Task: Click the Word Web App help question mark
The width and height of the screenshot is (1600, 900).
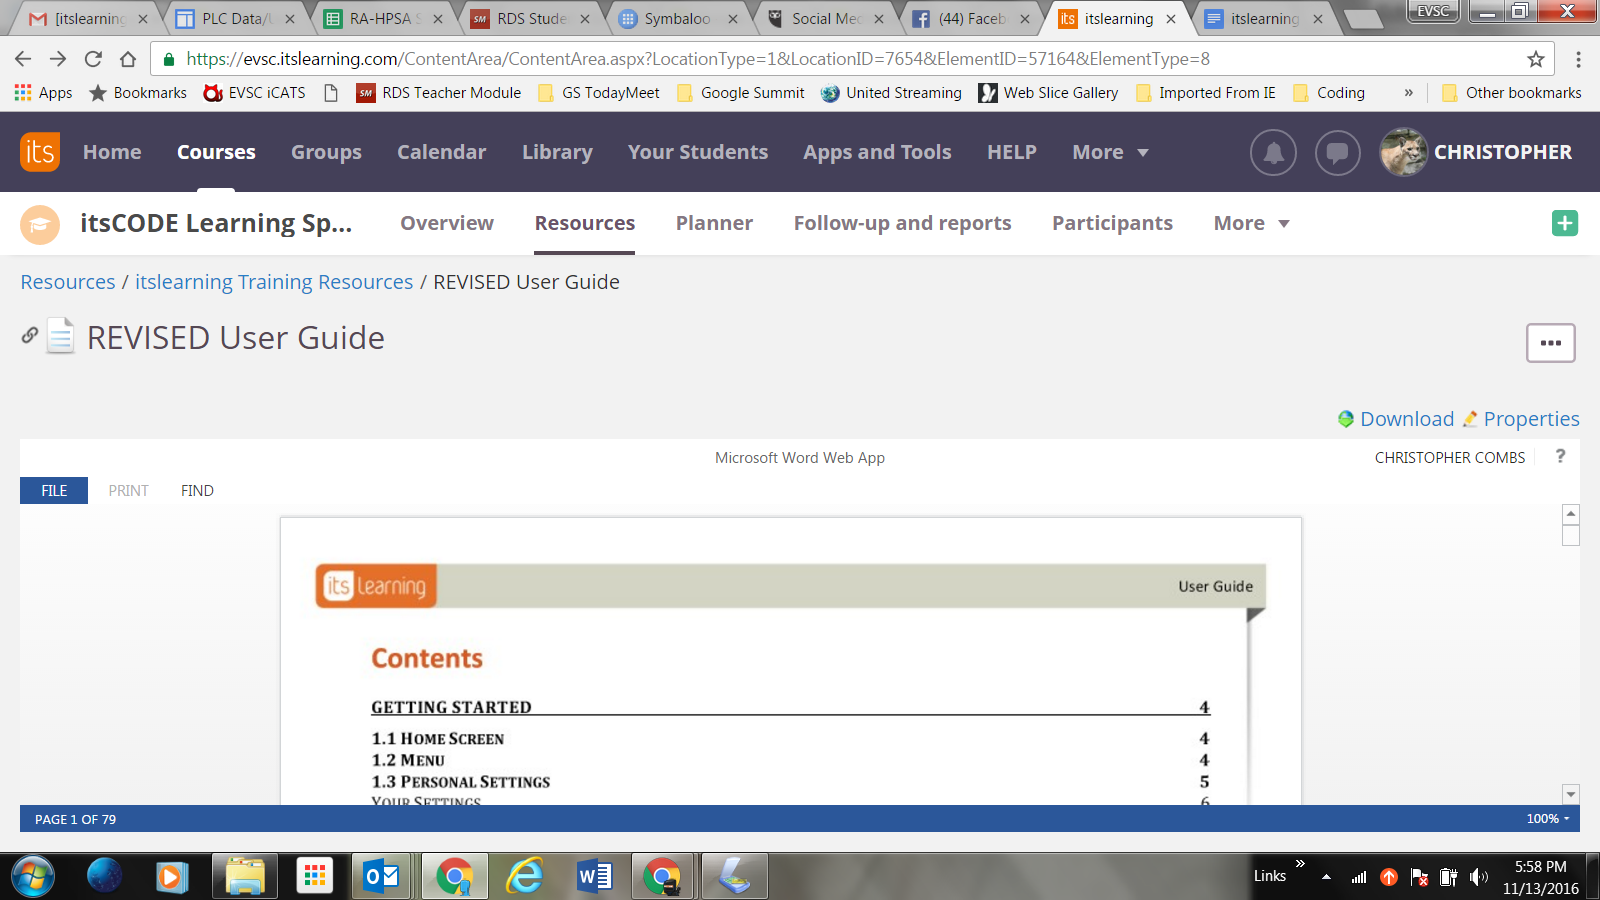Action: [x=1560, y=456]
